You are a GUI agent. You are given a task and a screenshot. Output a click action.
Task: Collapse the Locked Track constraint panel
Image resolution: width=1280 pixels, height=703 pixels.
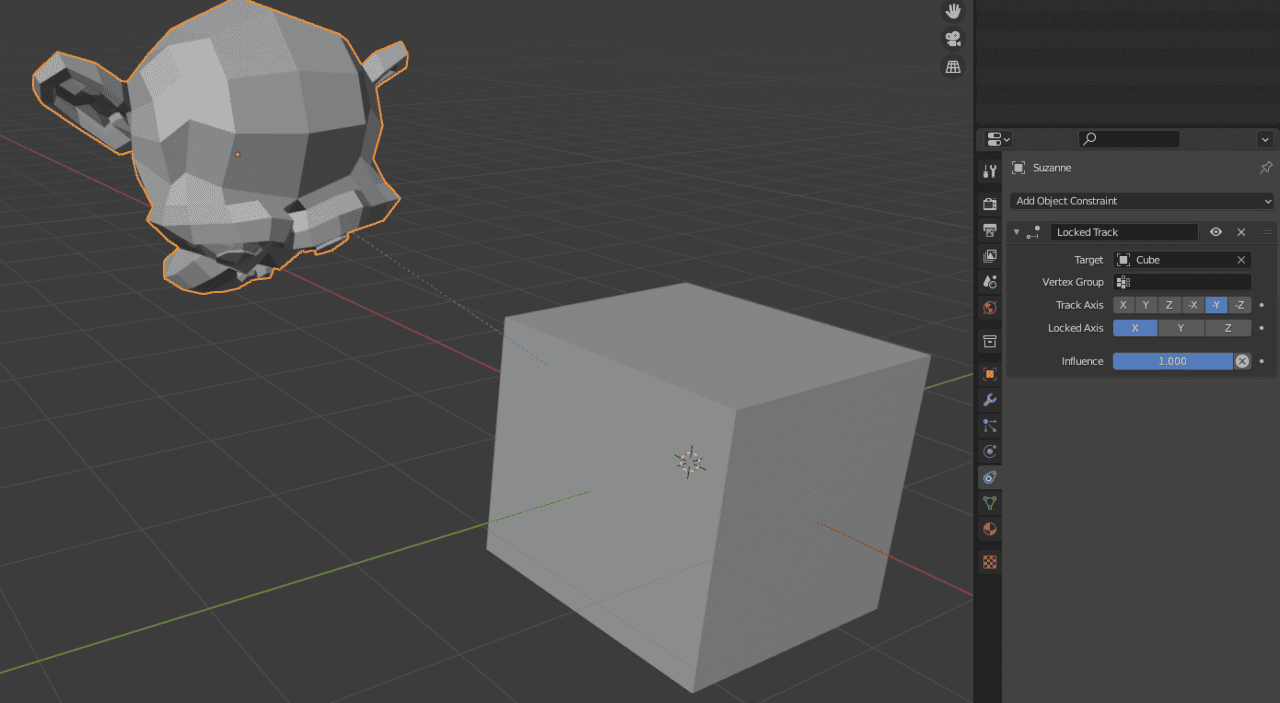click(1016, 231)
